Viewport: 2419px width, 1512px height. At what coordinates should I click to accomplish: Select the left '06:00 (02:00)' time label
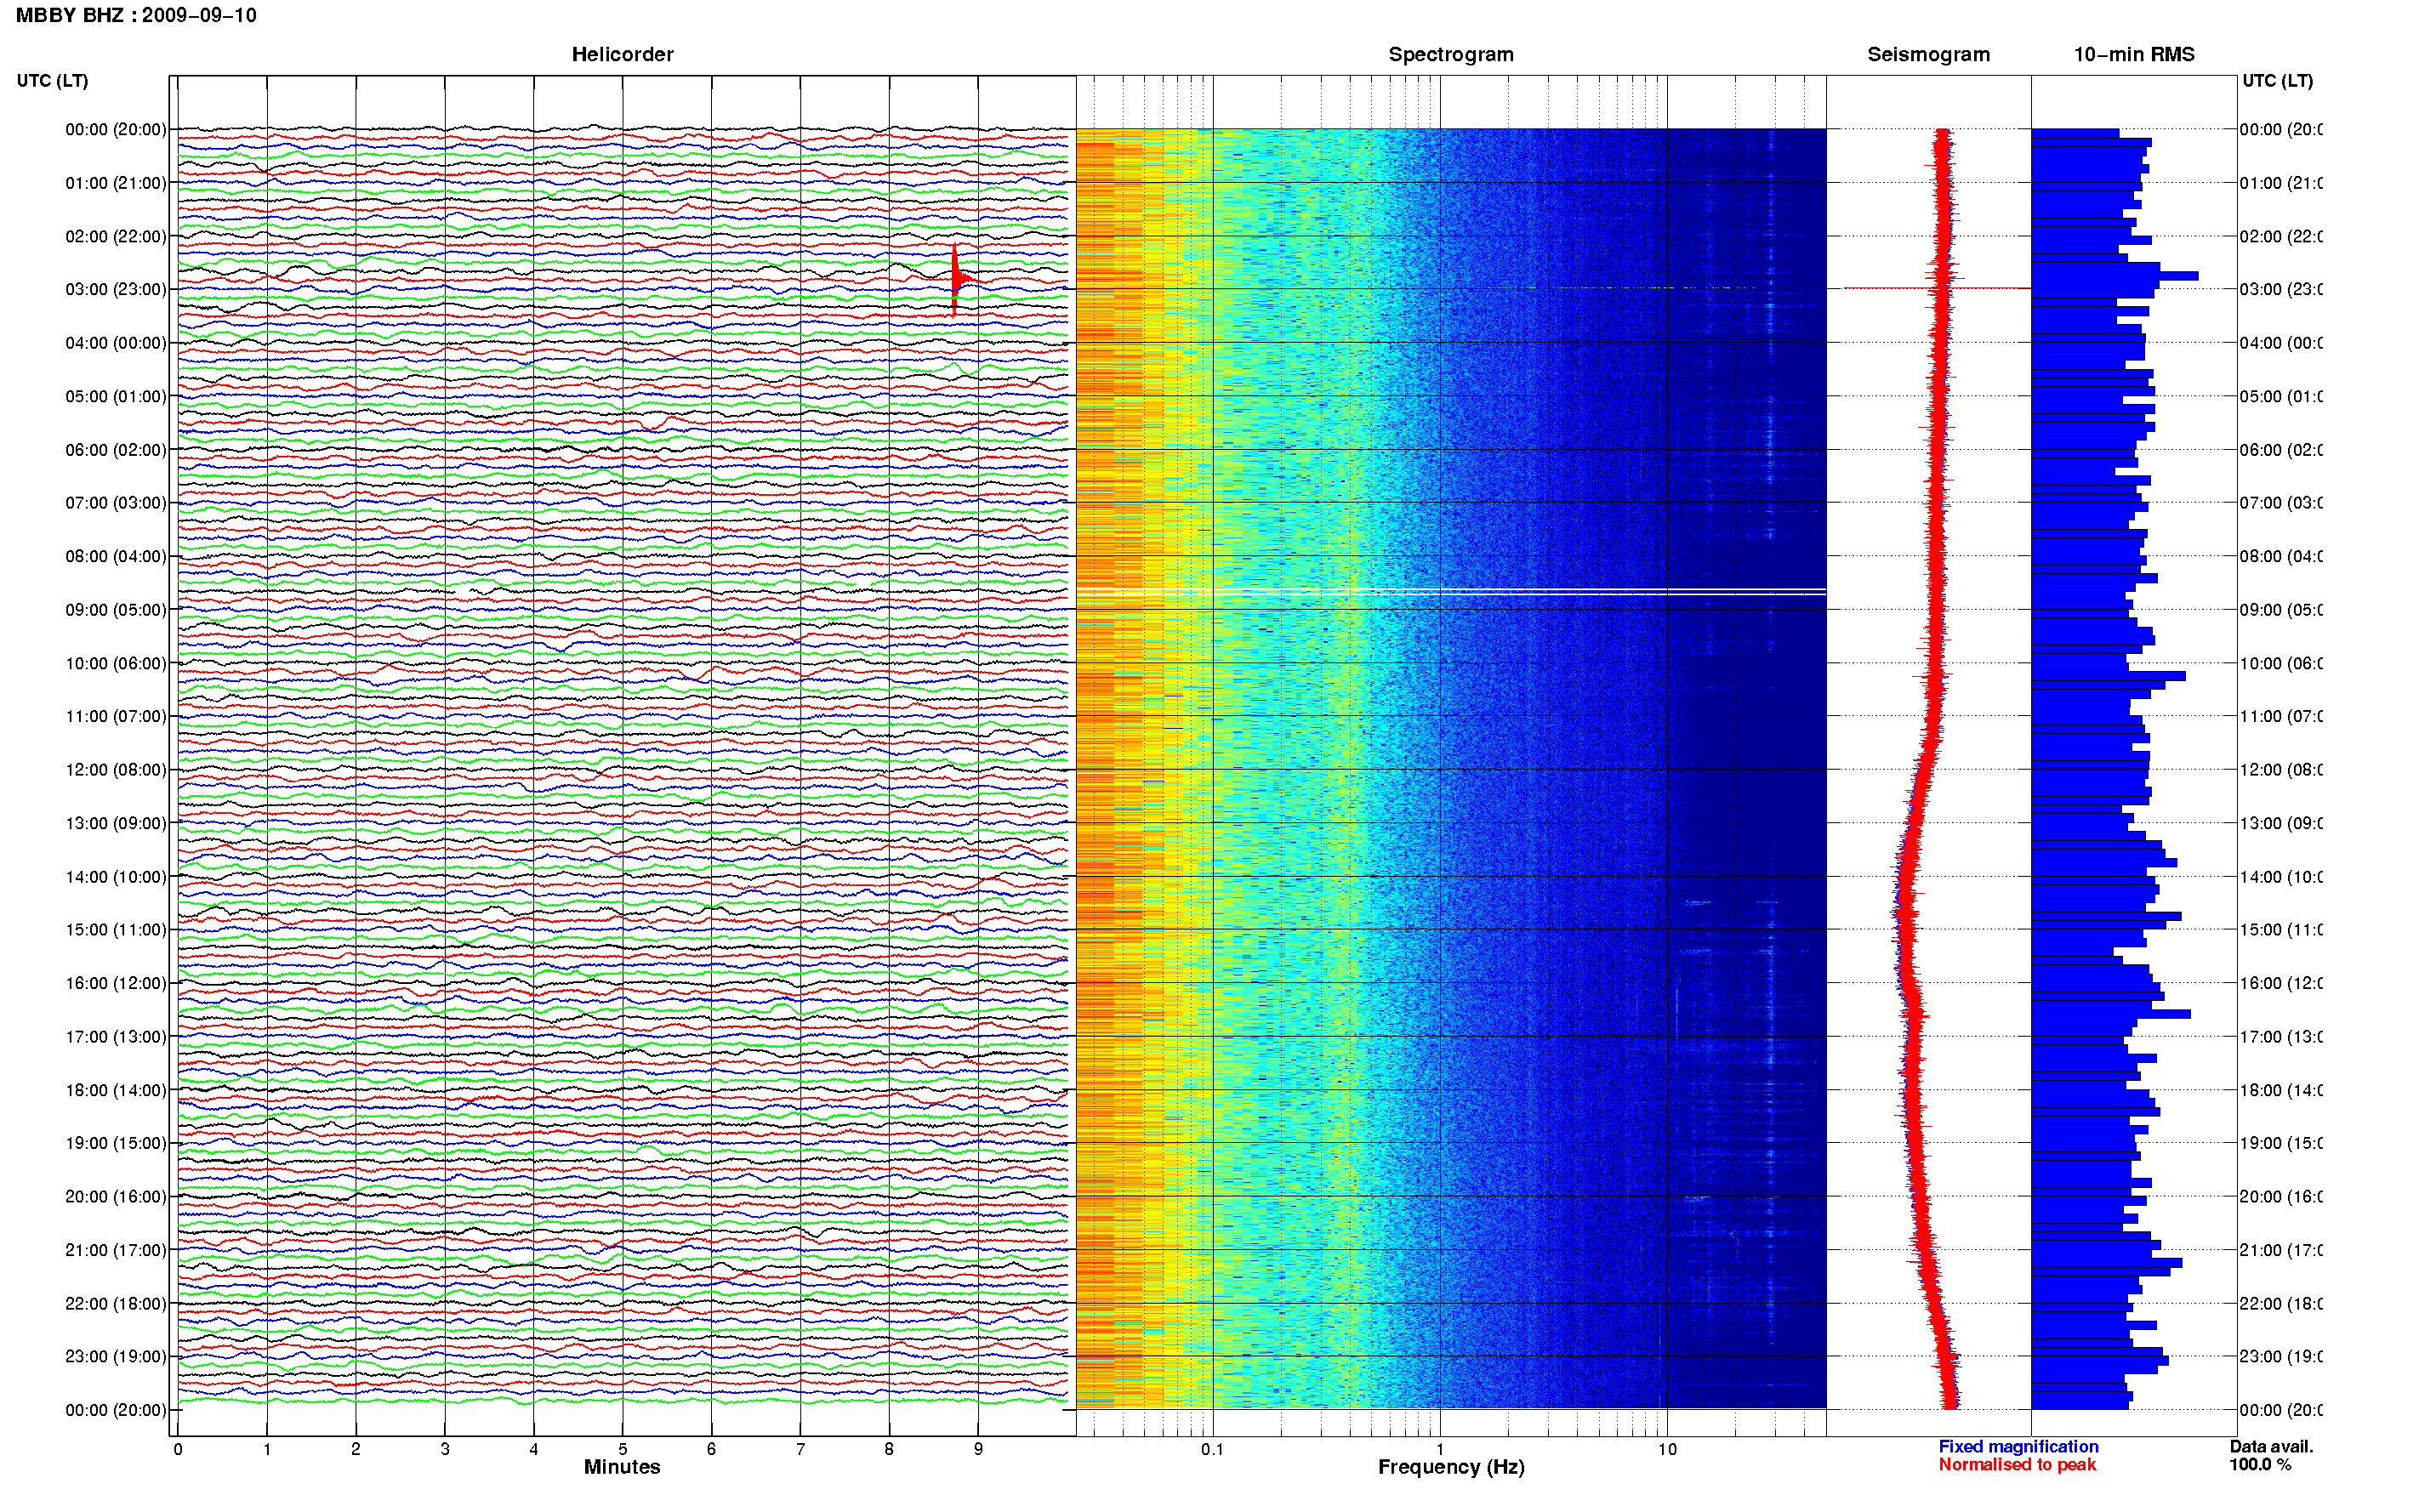tap(116, 450)
